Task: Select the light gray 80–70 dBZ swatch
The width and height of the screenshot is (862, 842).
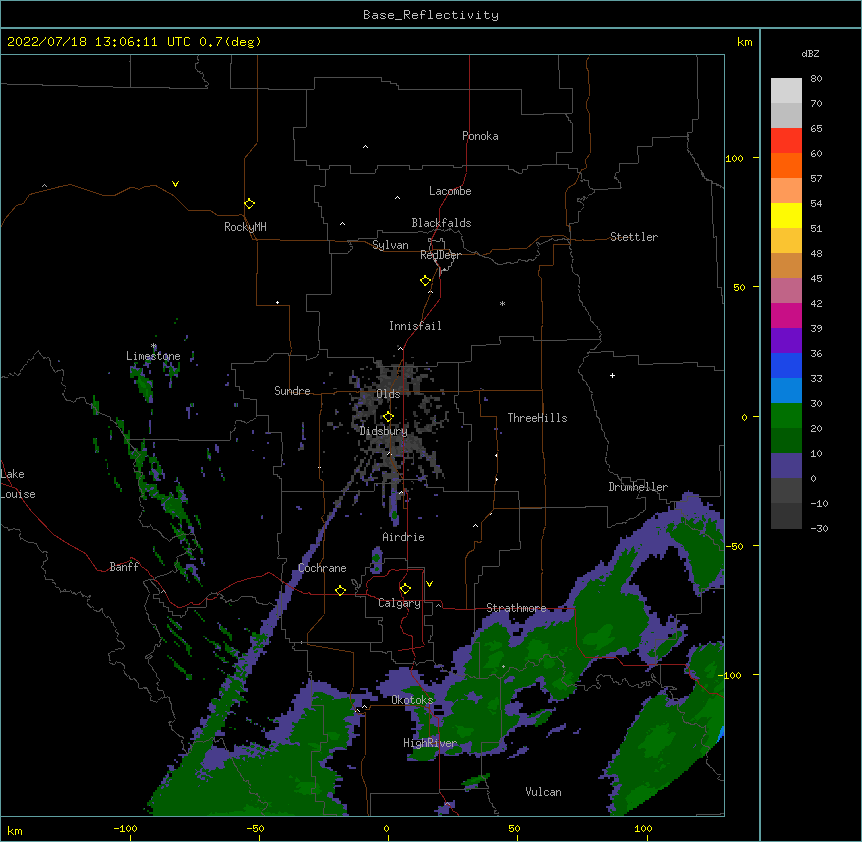Action: (786, 90)
